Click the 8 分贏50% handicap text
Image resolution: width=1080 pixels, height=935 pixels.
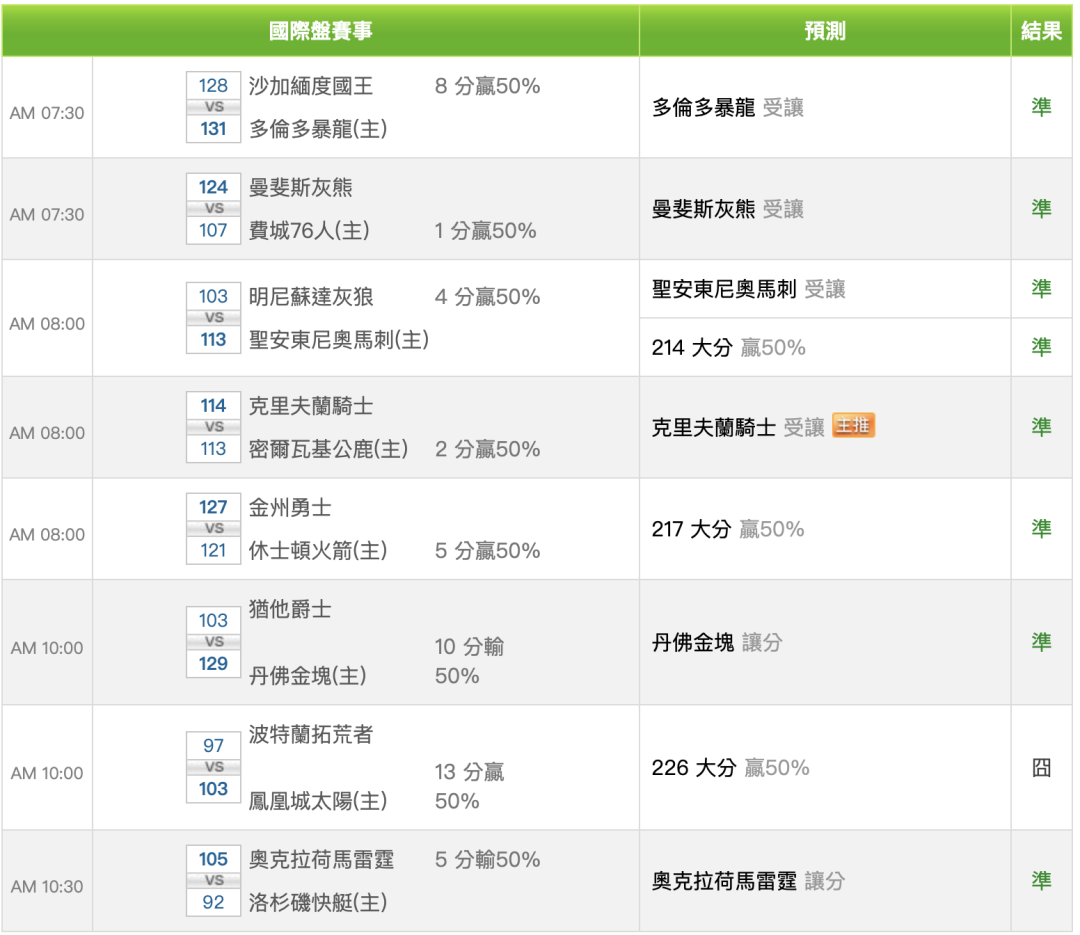pyautogui.click(x=487, y=86)
